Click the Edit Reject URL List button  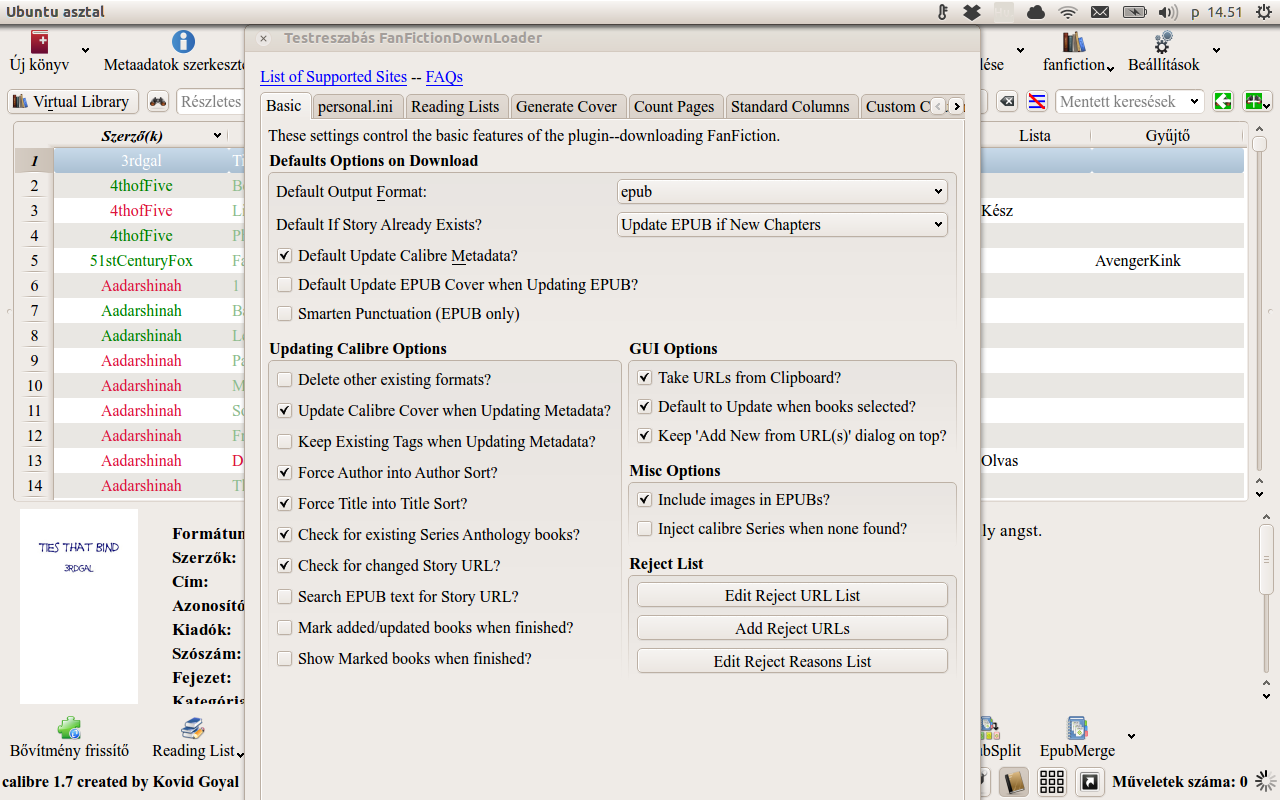click(792, 595)
